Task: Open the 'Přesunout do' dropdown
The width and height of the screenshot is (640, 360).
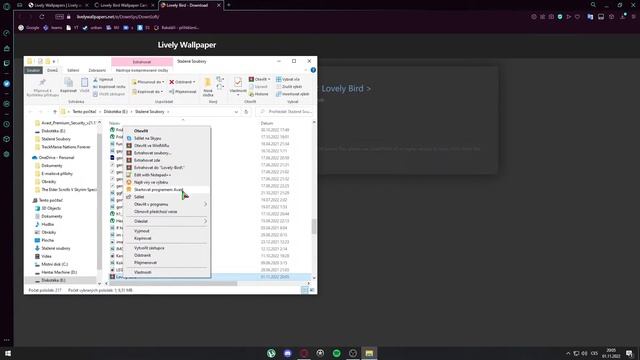Action: [x=148, y=82]
